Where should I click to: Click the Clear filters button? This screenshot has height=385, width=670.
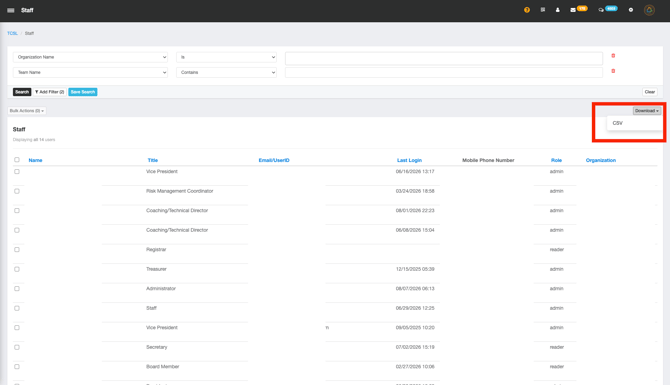click(x=649, y=92)
